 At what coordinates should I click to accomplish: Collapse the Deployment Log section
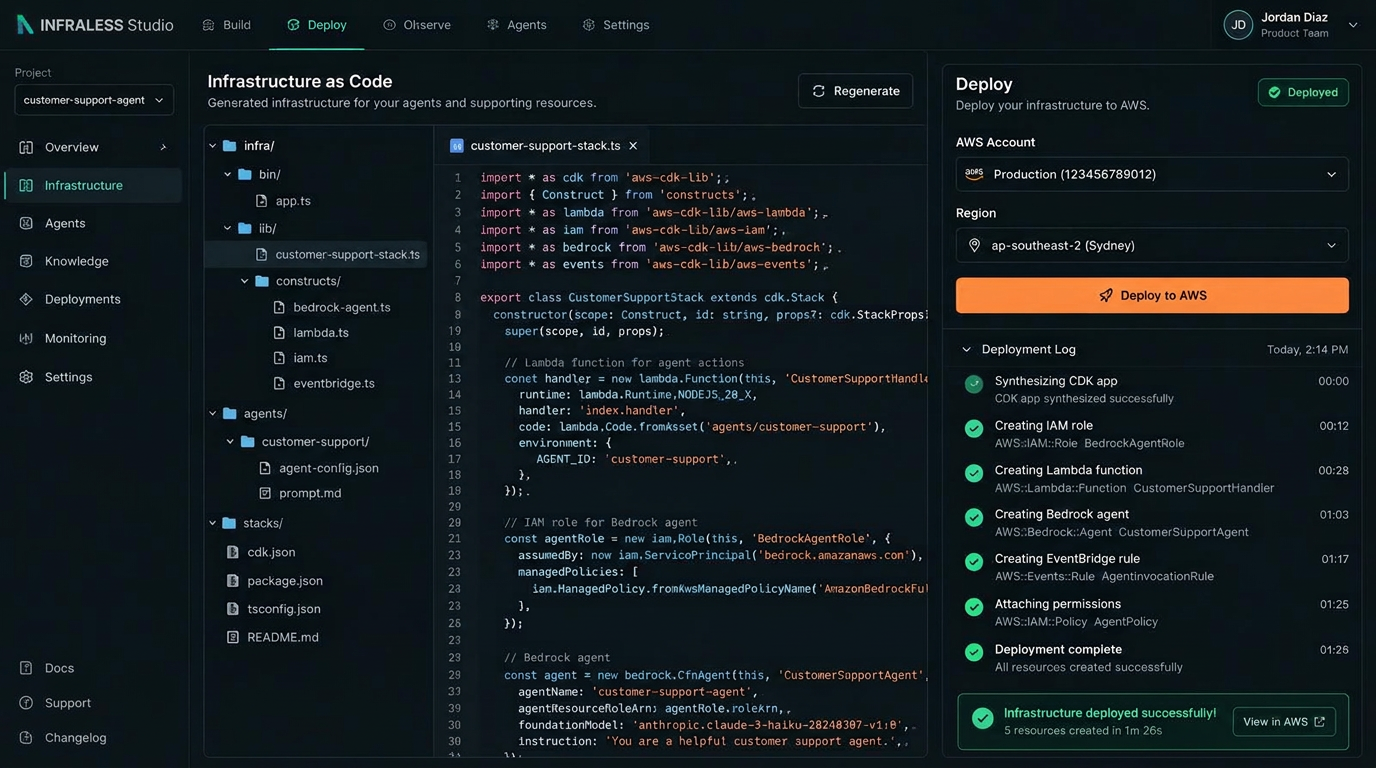click(x=966, y=350)
